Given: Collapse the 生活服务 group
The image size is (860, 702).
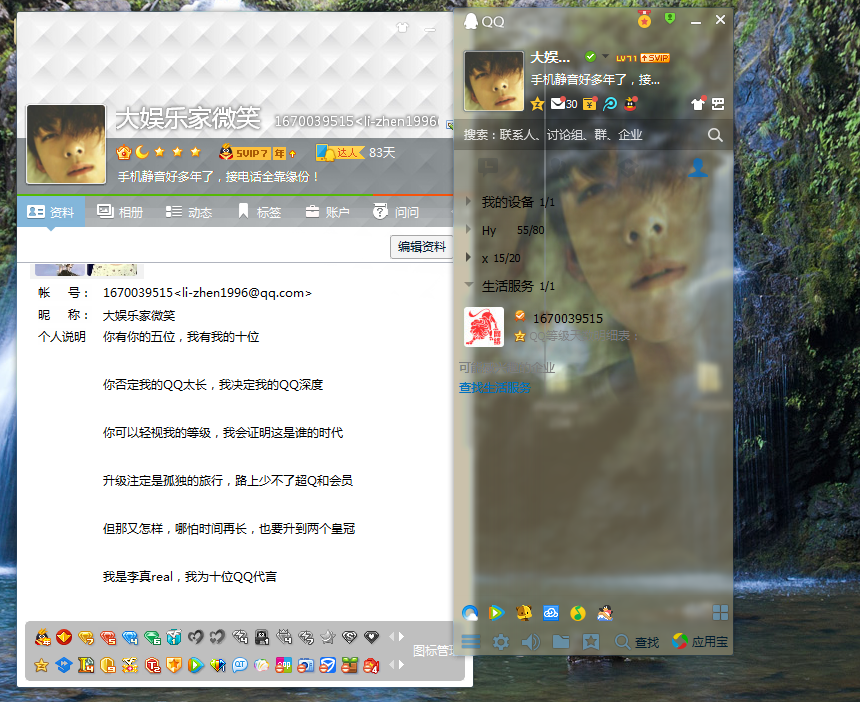Looking at the screenshot, I should (468, 284).
